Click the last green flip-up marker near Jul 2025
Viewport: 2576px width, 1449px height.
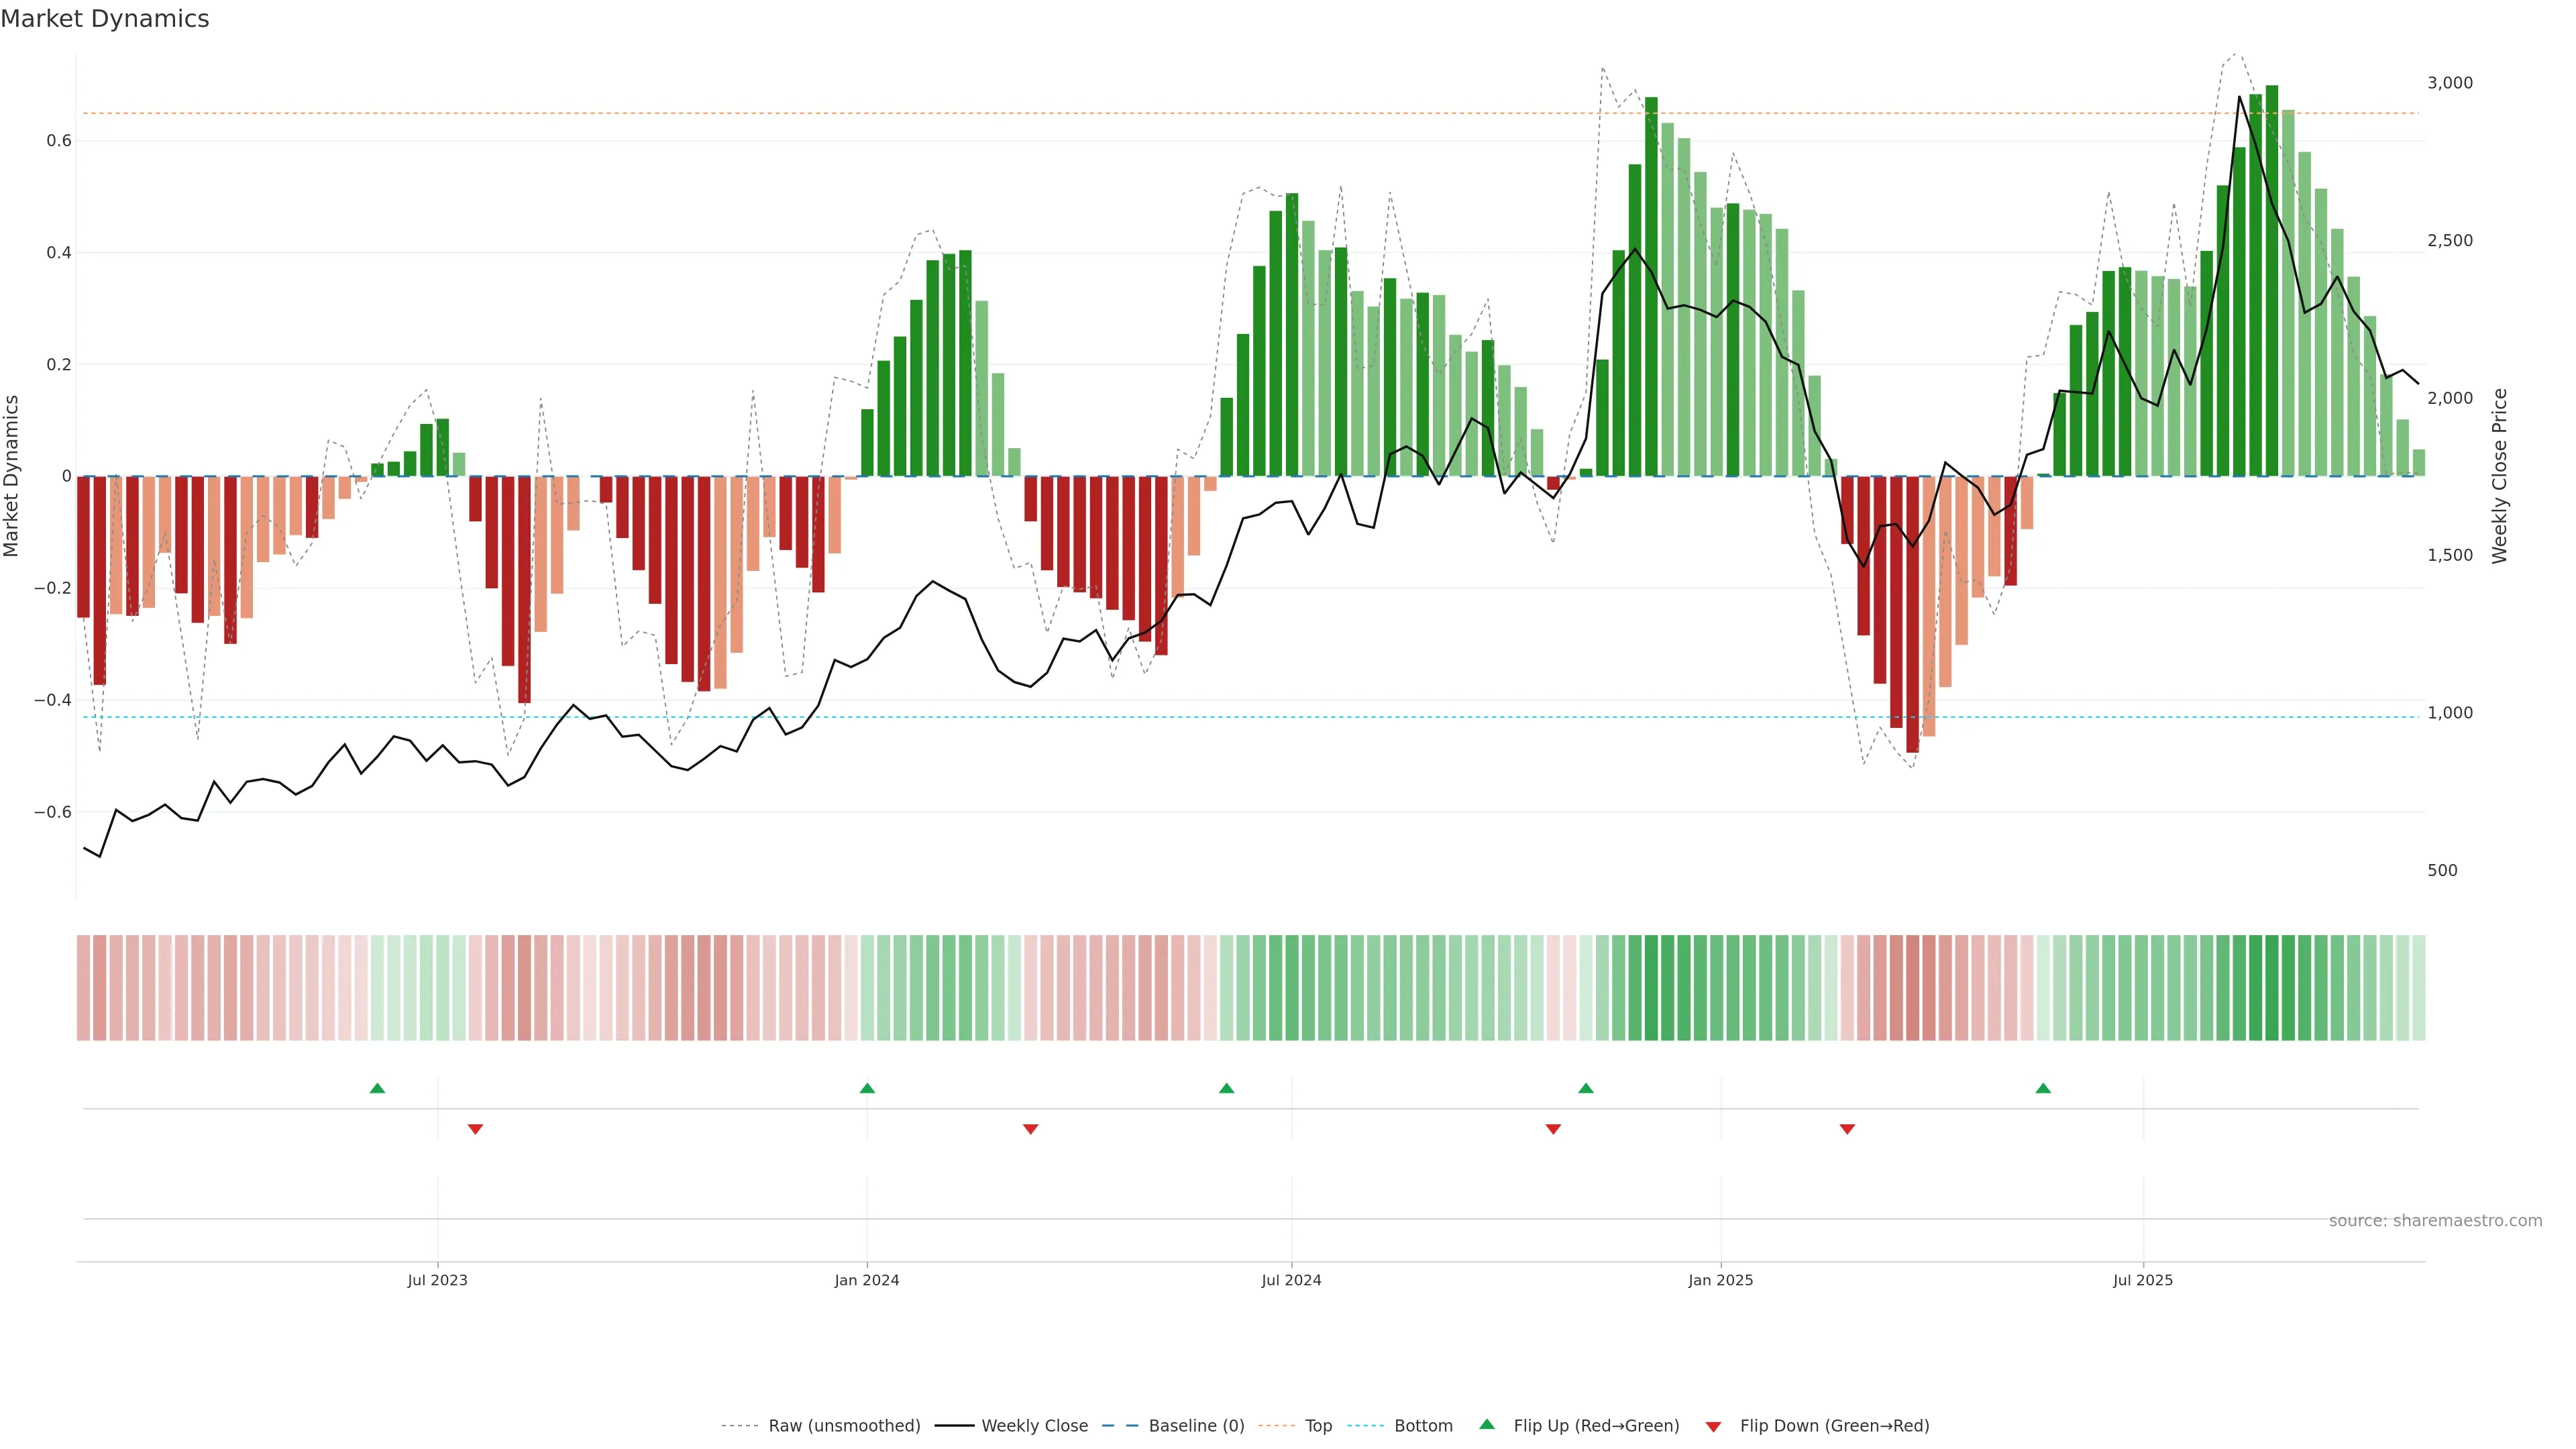point(2043,1088)
